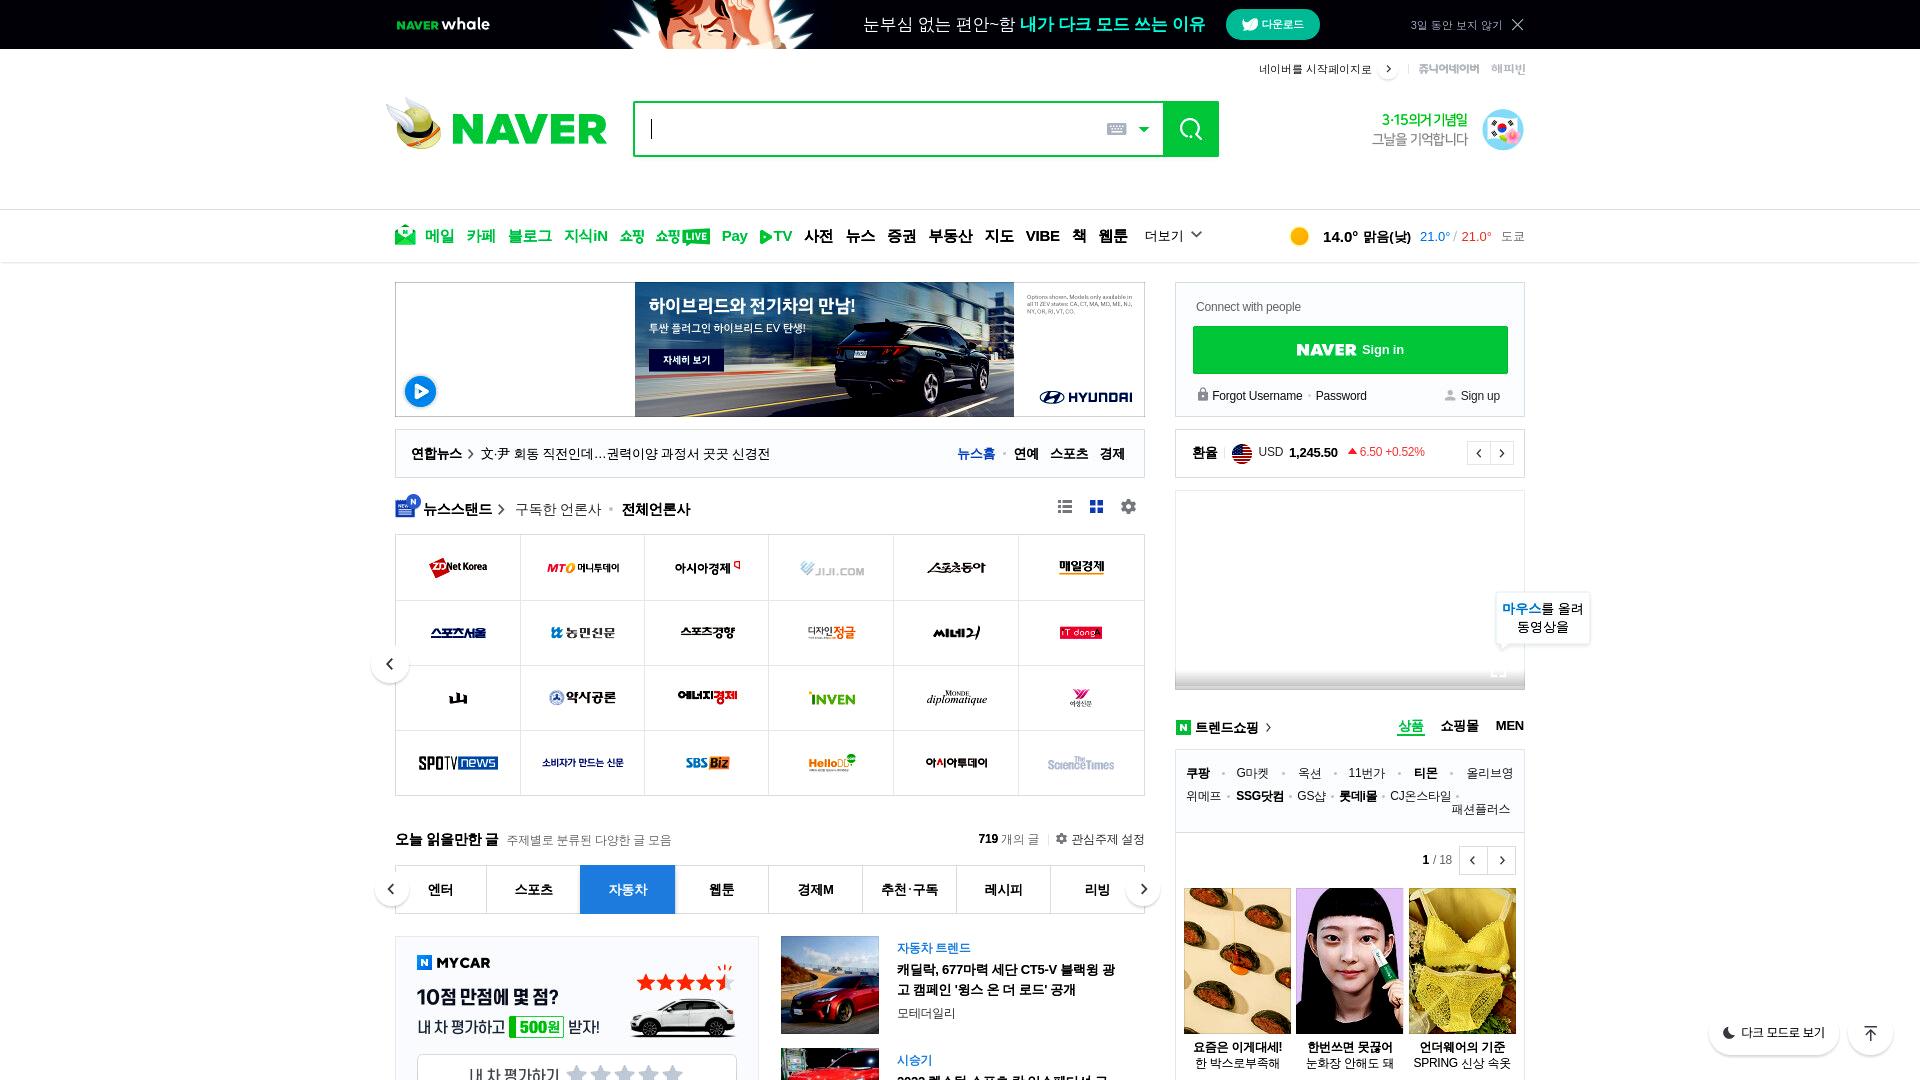Open newsstand settings gear

[1128, 507]
